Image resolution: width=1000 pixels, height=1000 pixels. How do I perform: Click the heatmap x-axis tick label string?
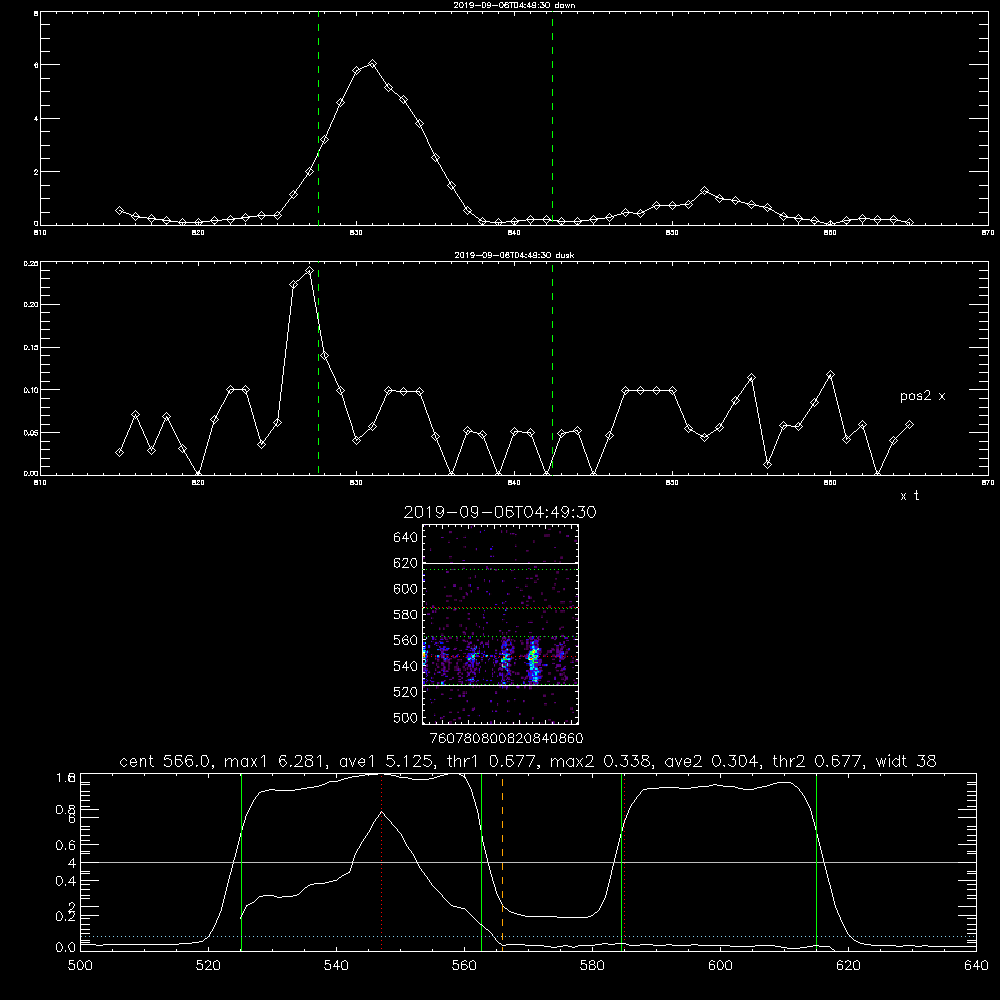click(x=506, y=738)
